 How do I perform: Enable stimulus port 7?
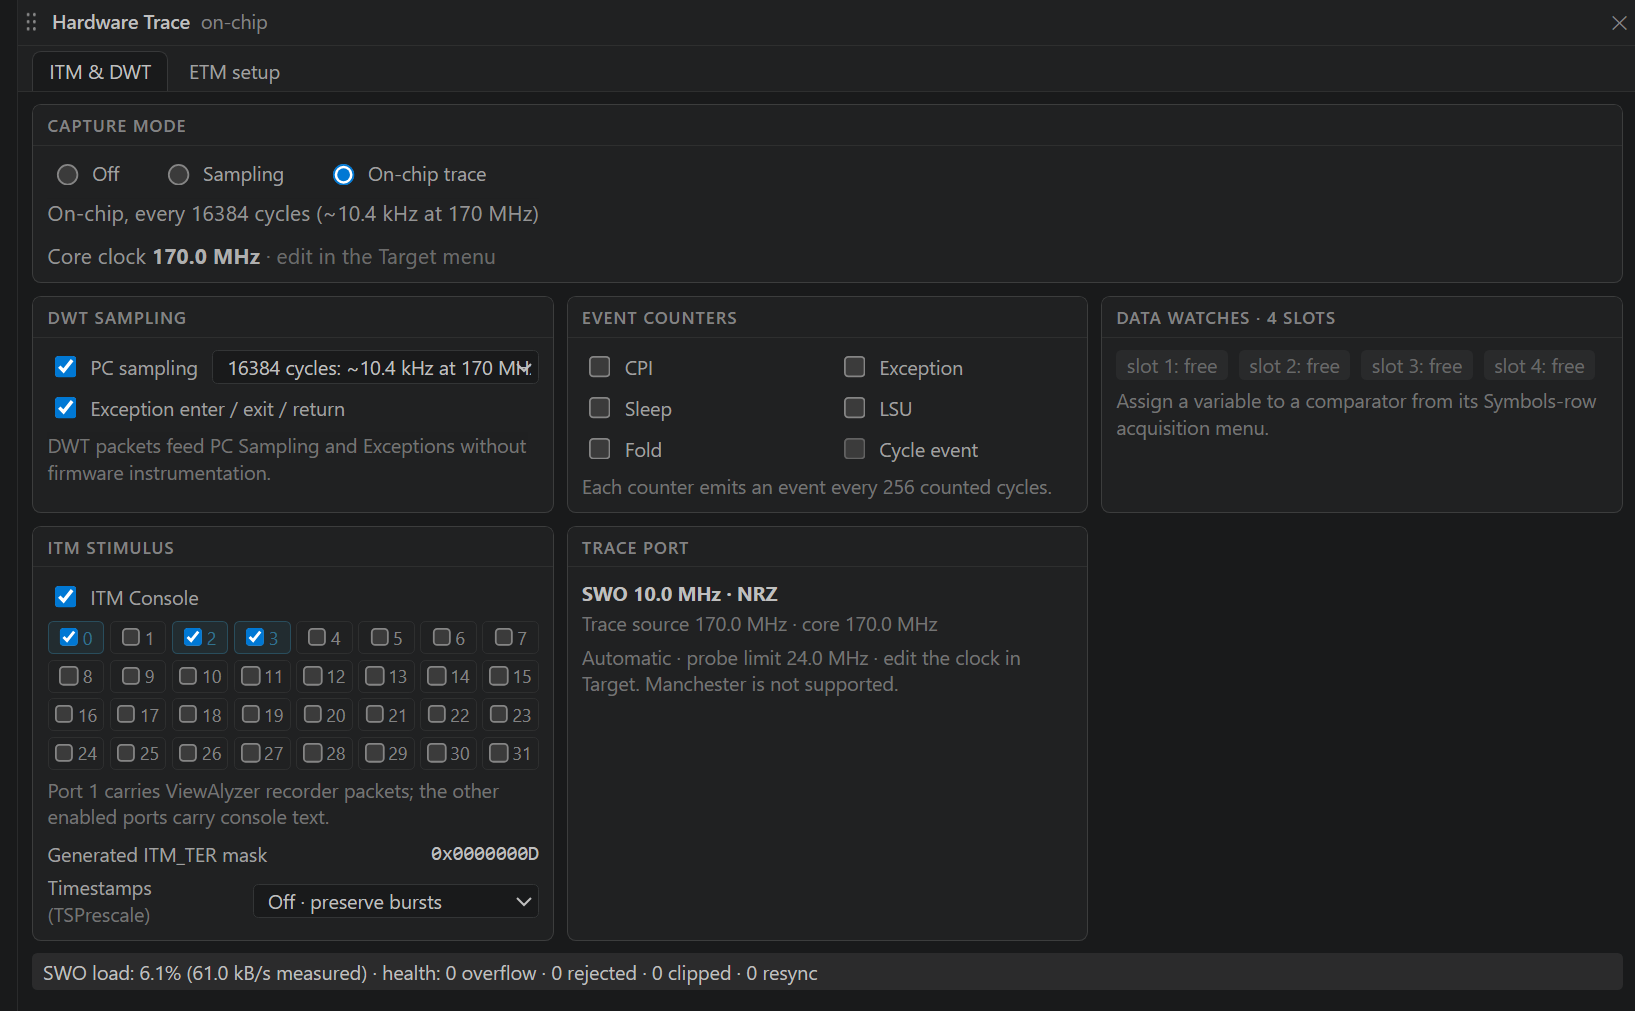click(x=504, y=637)
